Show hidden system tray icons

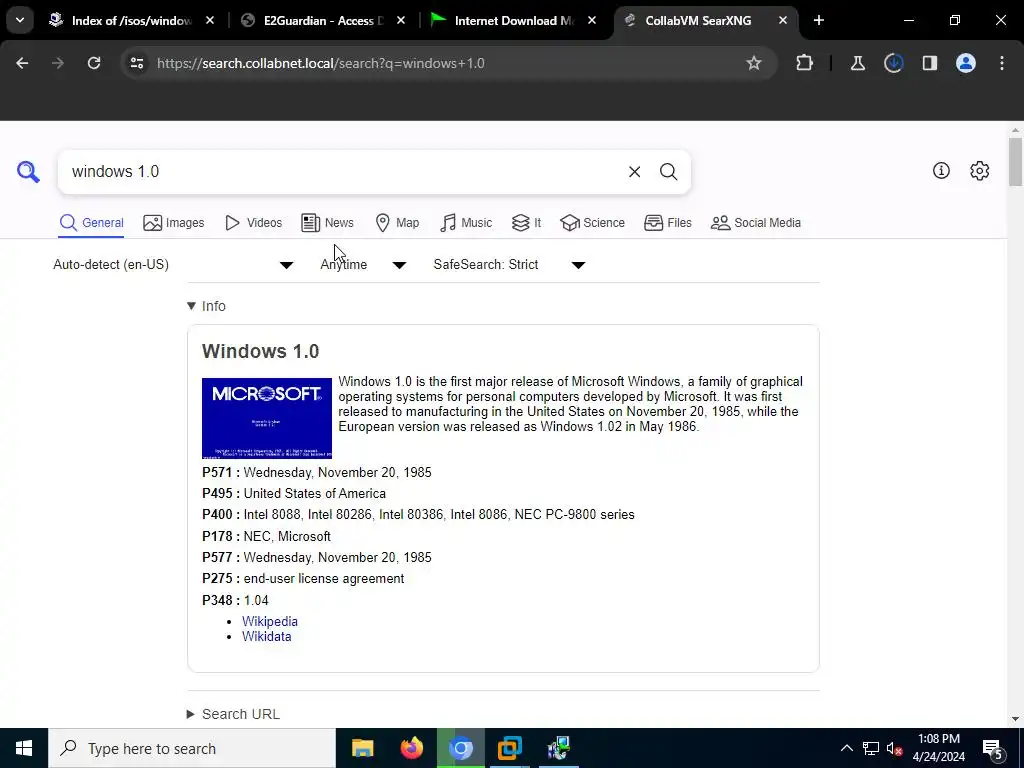tap(846, 748)
